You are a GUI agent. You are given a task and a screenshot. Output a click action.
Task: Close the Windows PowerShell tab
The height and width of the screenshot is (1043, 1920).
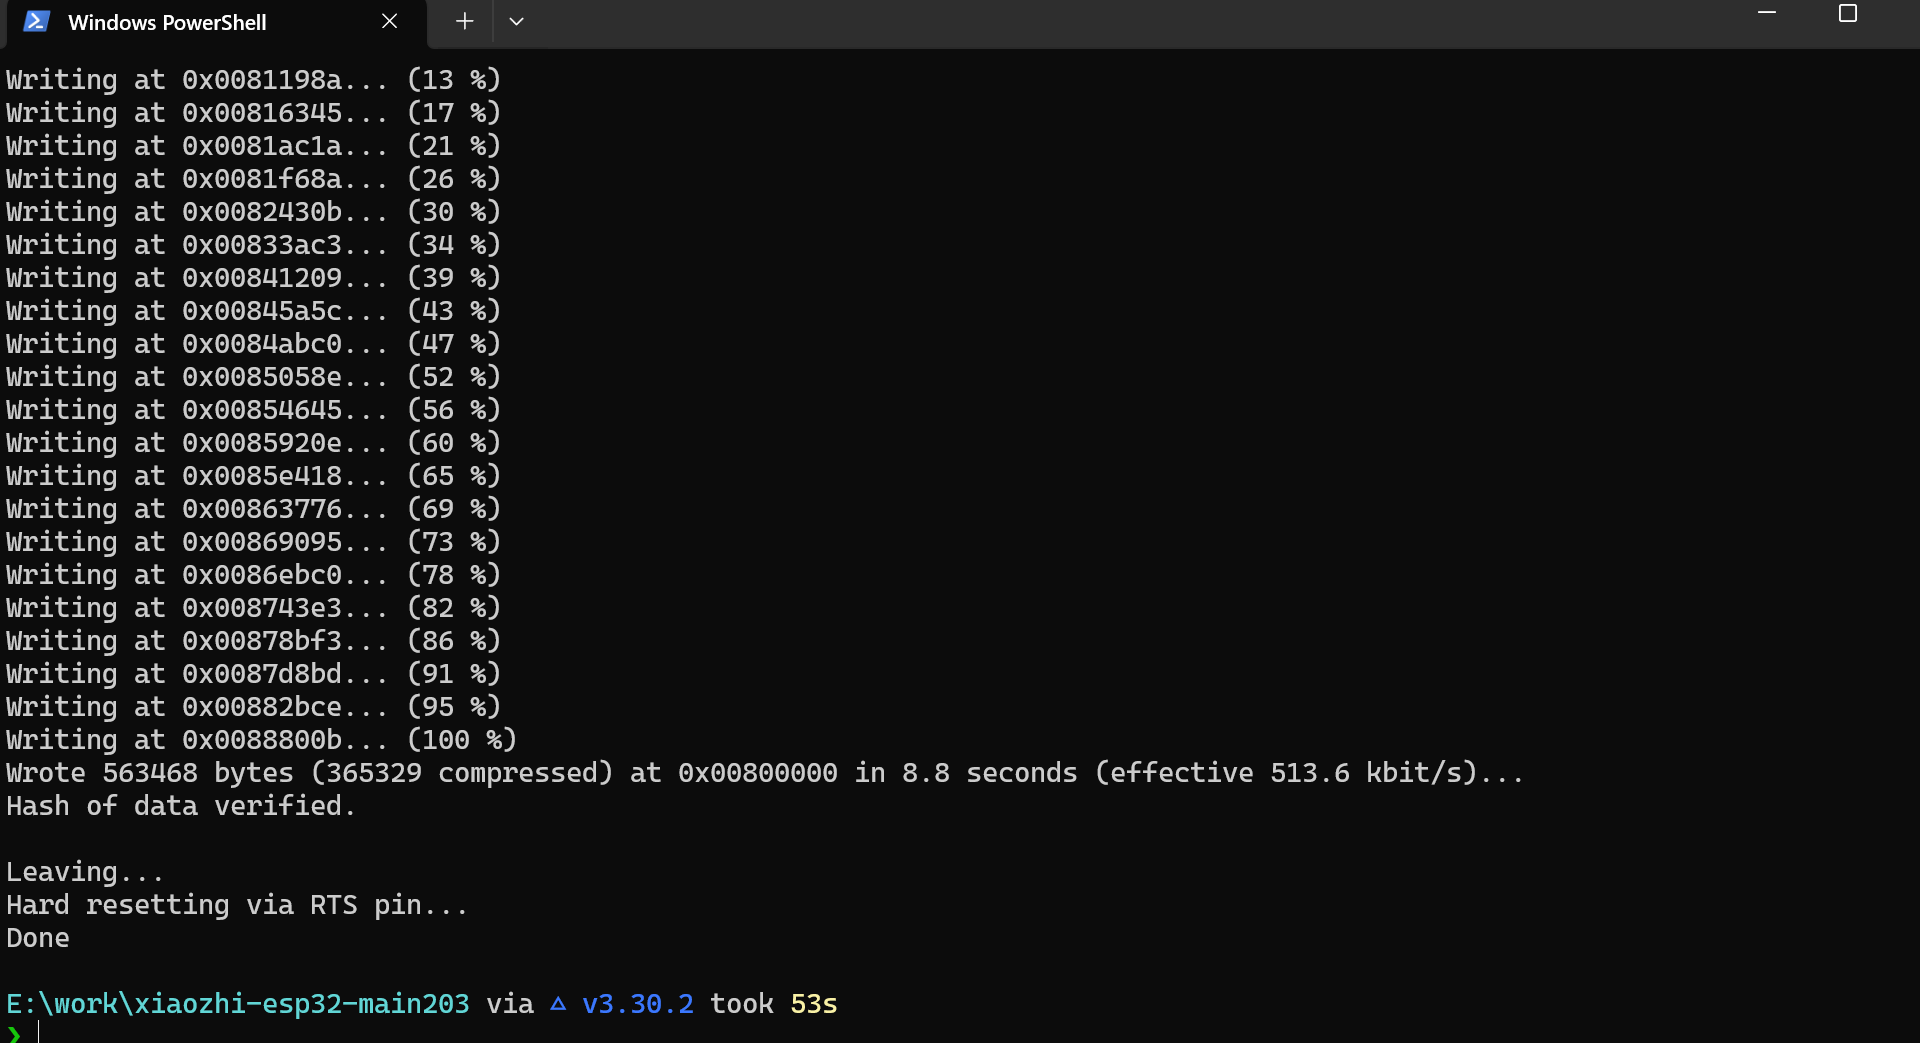coord(389,22)
